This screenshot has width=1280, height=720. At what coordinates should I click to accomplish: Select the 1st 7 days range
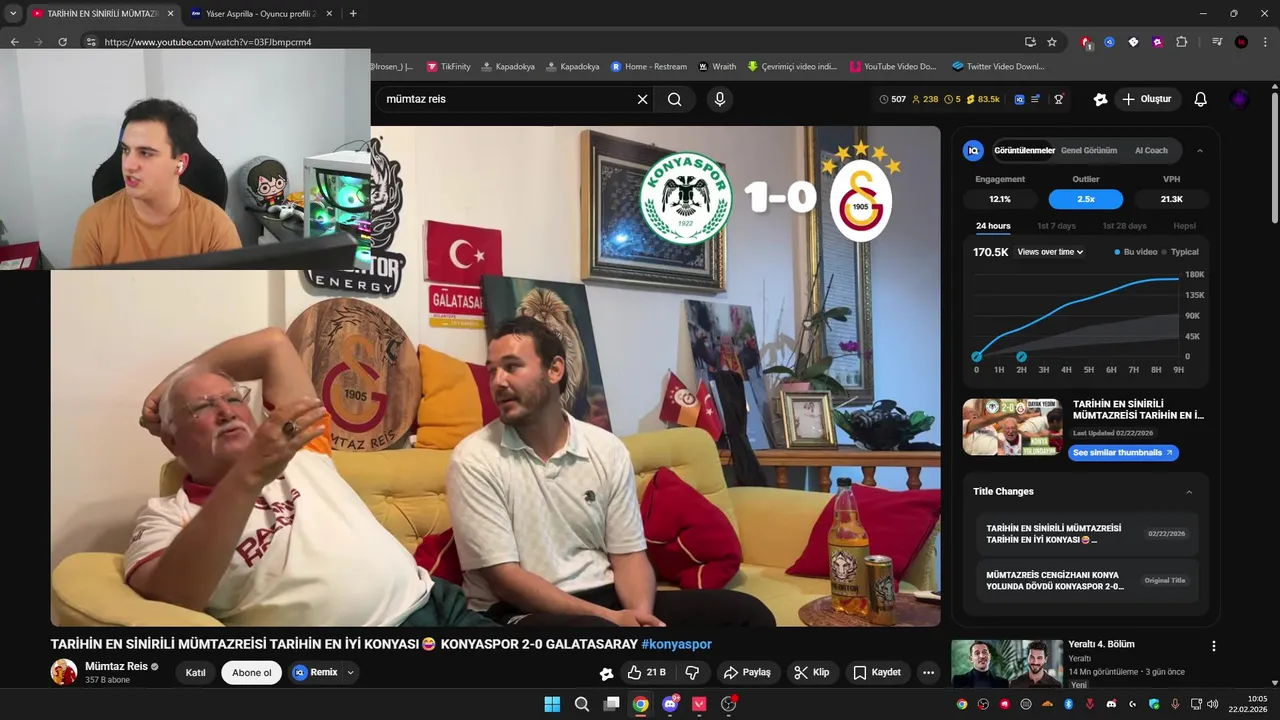pos(1056,226)
